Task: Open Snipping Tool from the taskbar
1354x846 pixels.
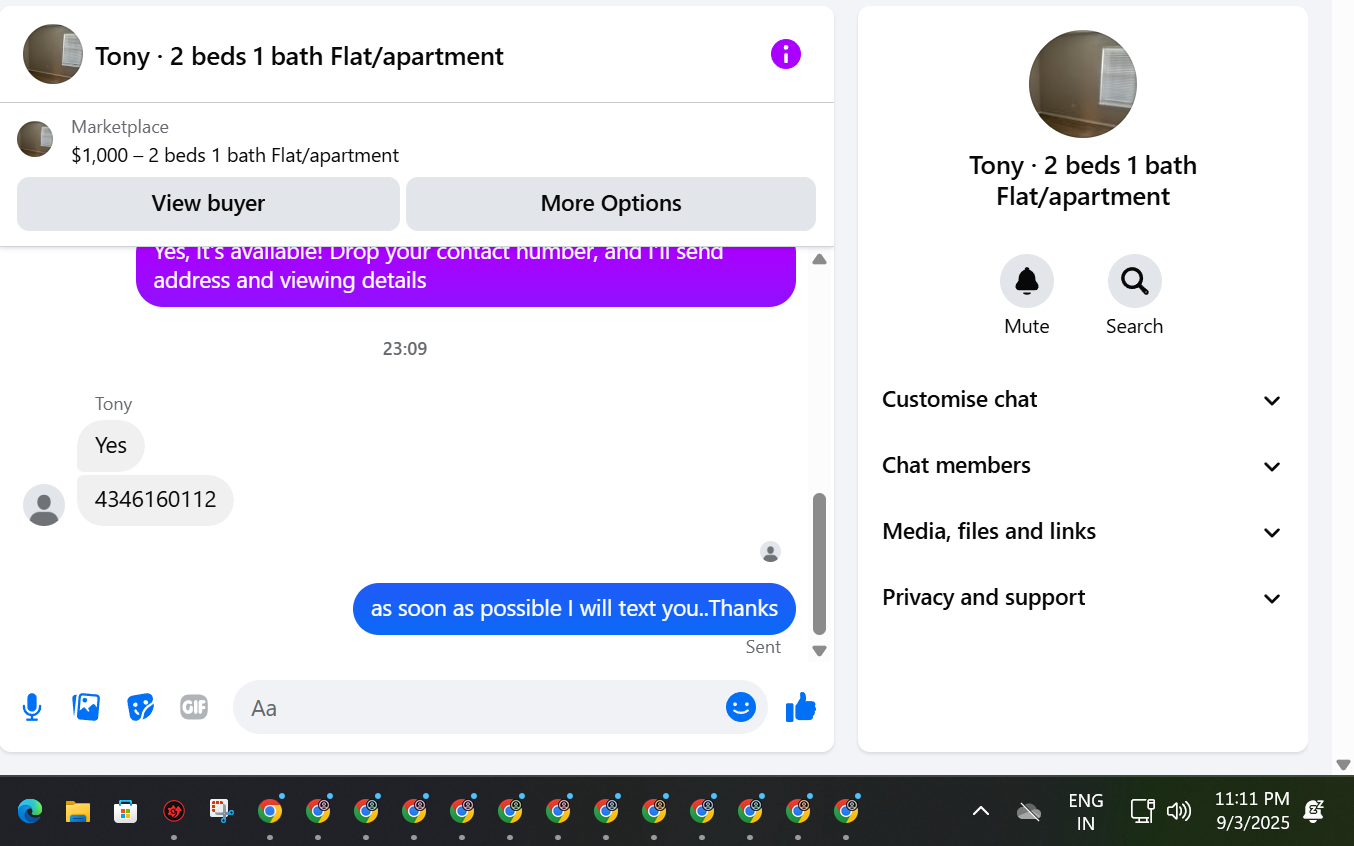Action: (x=221, y=811)
